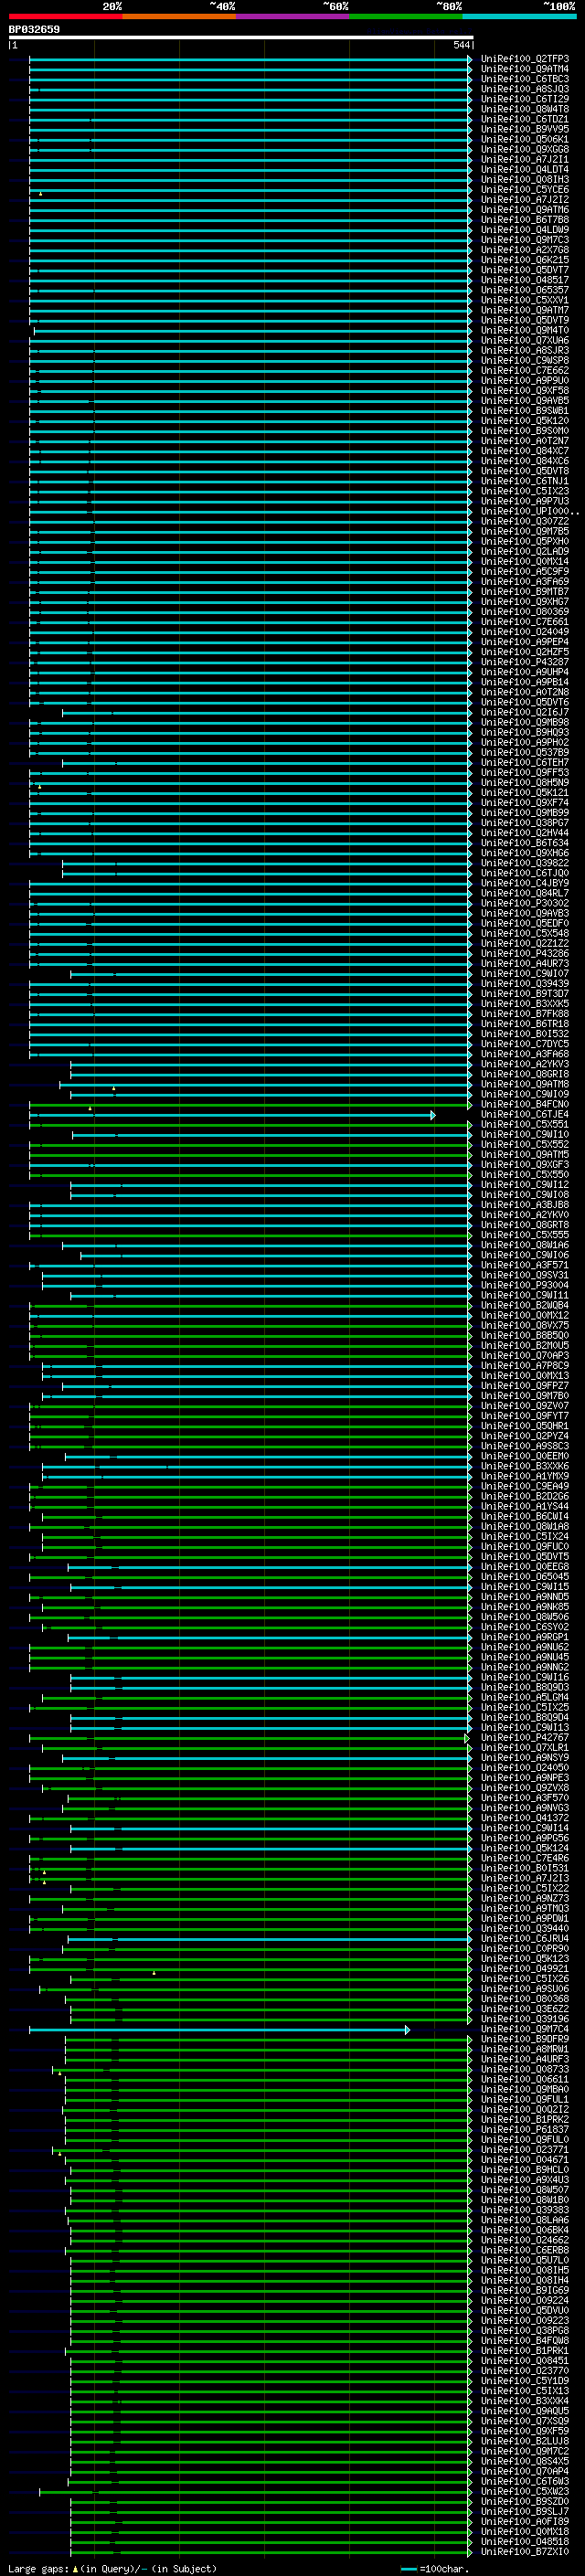Viewport: 585px width, 2576px height.
Task: Click the orange ~40% identity legend segment
Action: click(179, 16)
